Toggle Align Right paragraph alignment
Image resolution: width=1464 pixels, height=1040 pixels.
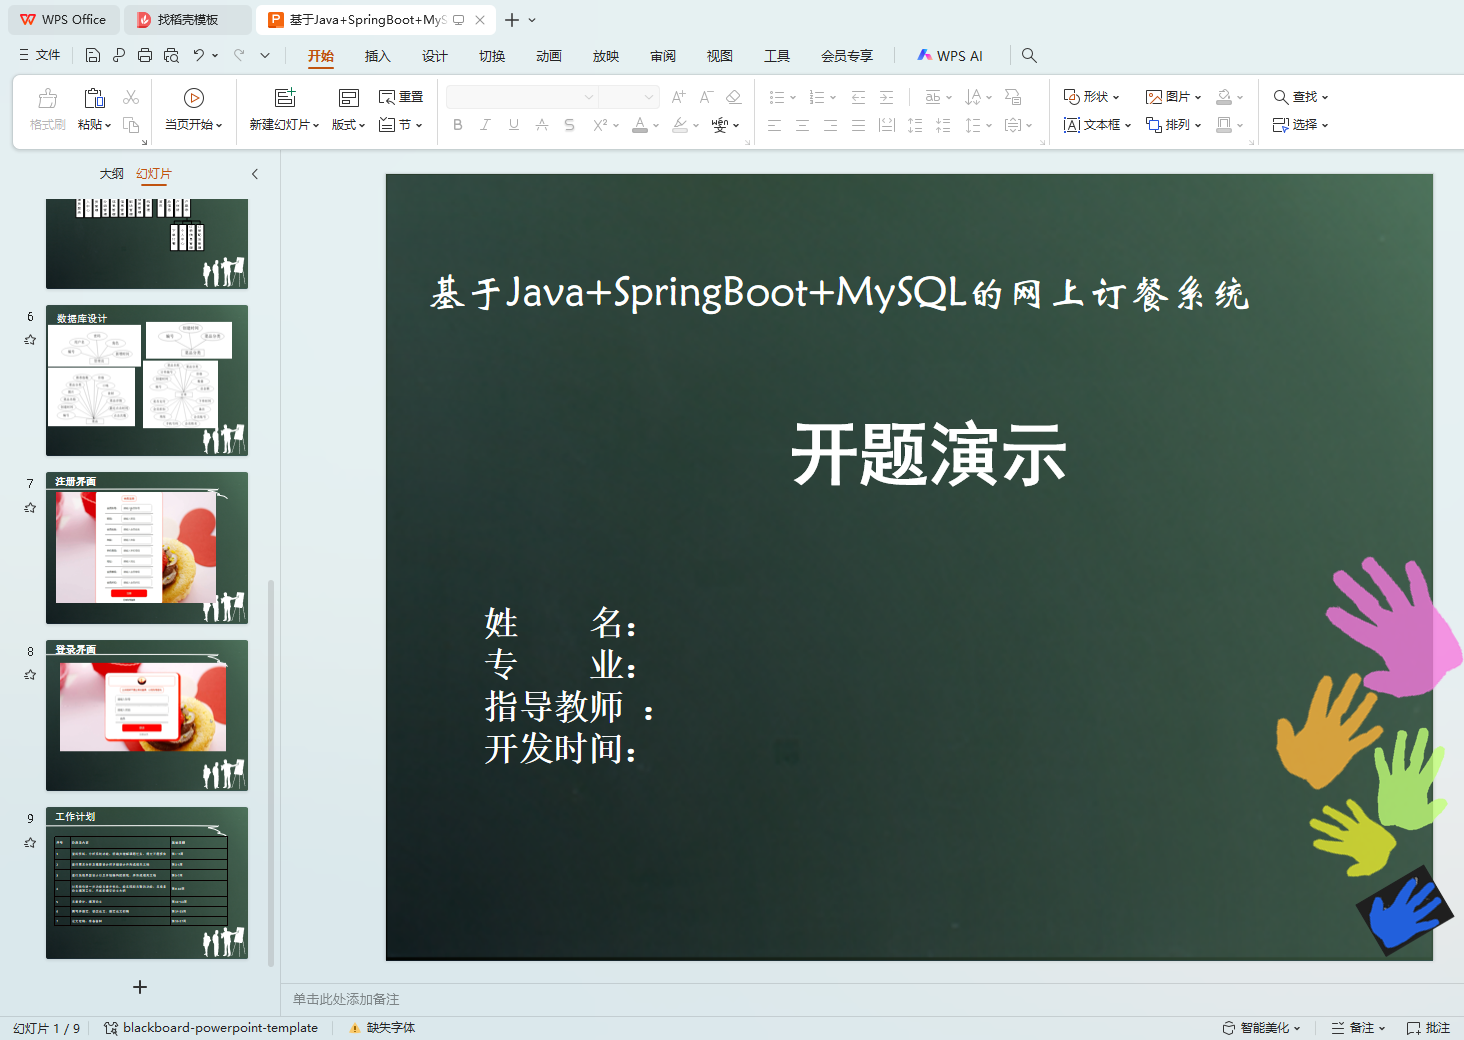[x=830, y=125]
